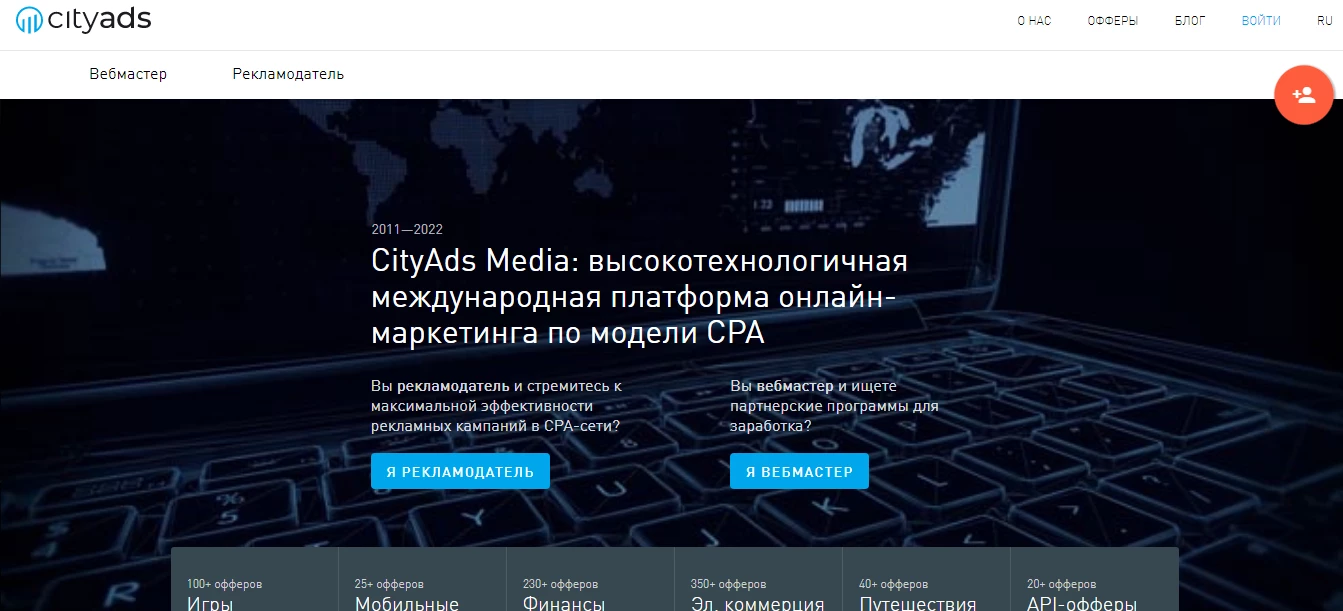
Task: Click the CityAds Media headline text
Action: 639,297
